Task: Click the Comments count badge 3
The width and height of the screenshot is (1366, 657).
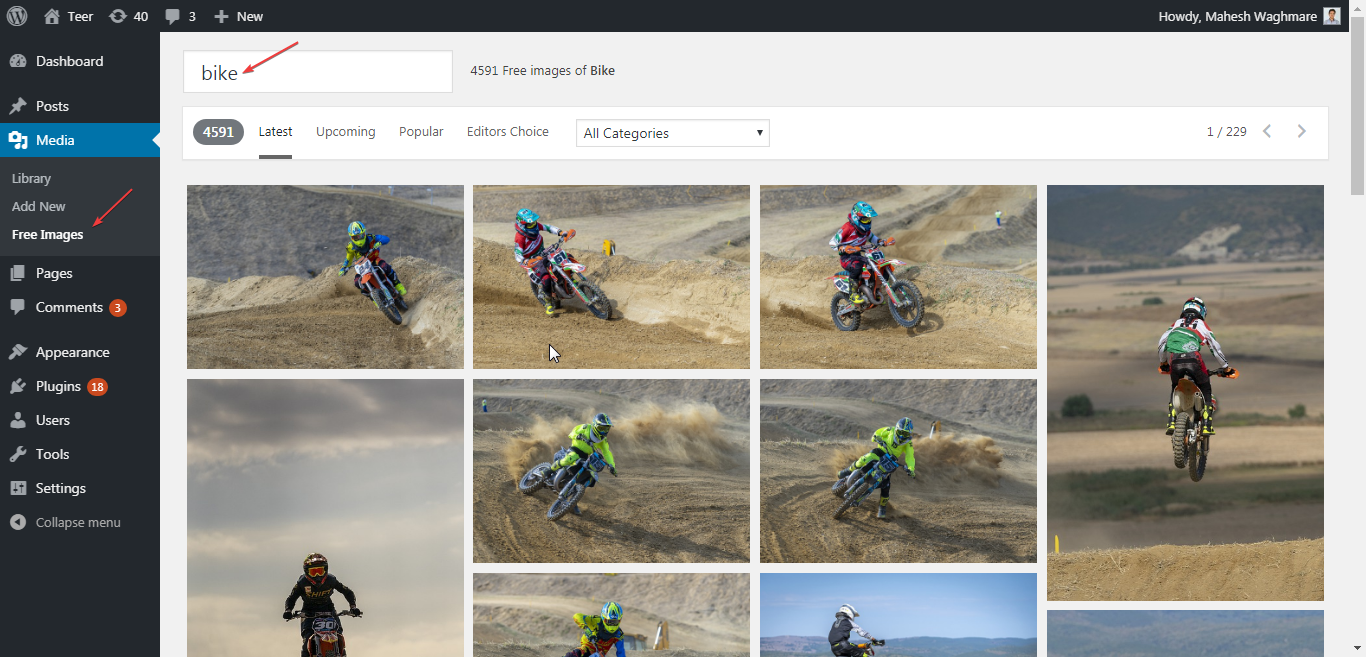Action: click(x=118, y=308)
